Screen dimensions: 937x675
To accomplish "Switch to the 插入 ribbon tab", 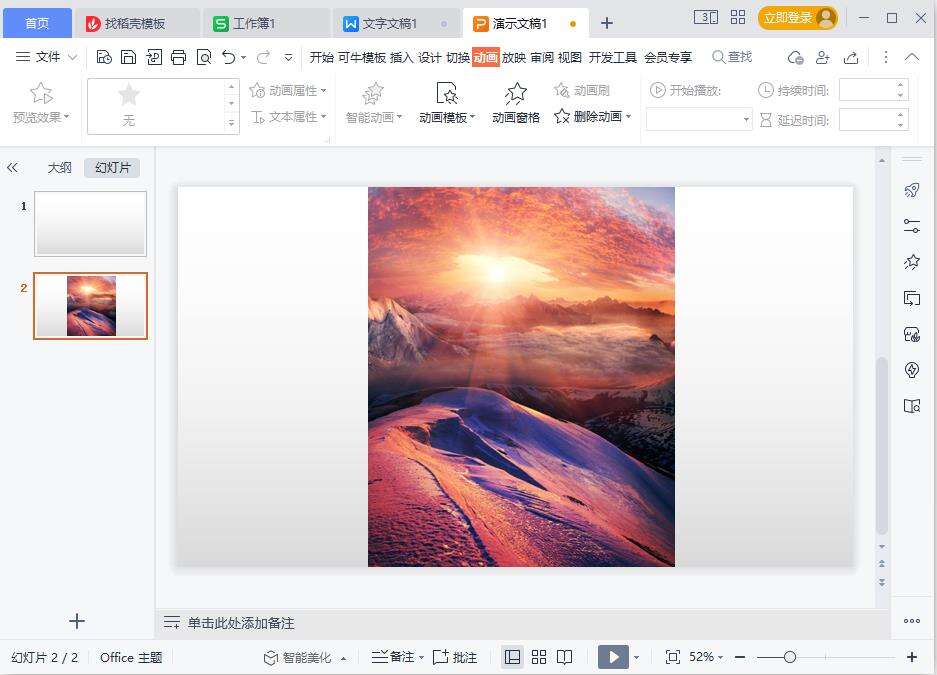I will (x=401, y=57).
